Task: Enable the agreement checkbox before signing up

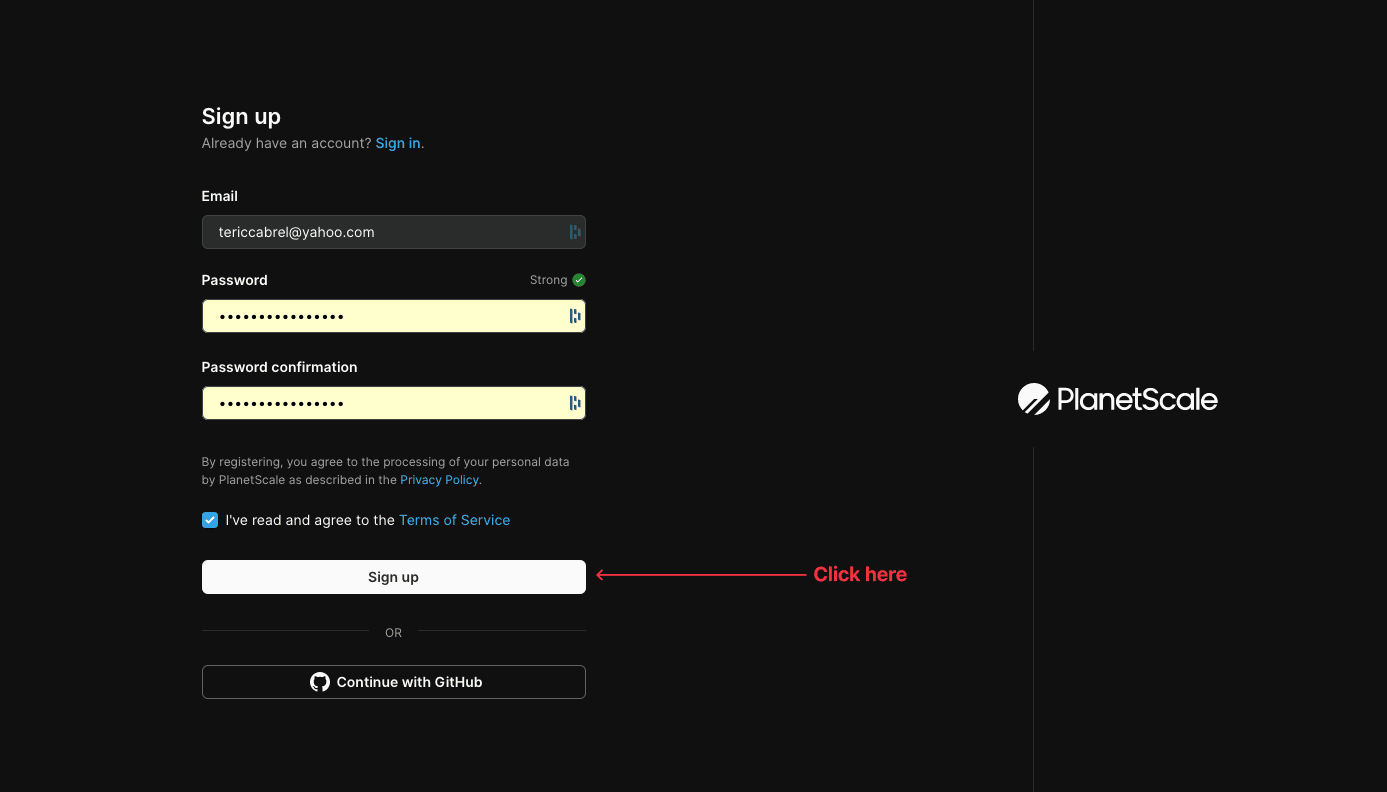Action: [x=209, y=519]
